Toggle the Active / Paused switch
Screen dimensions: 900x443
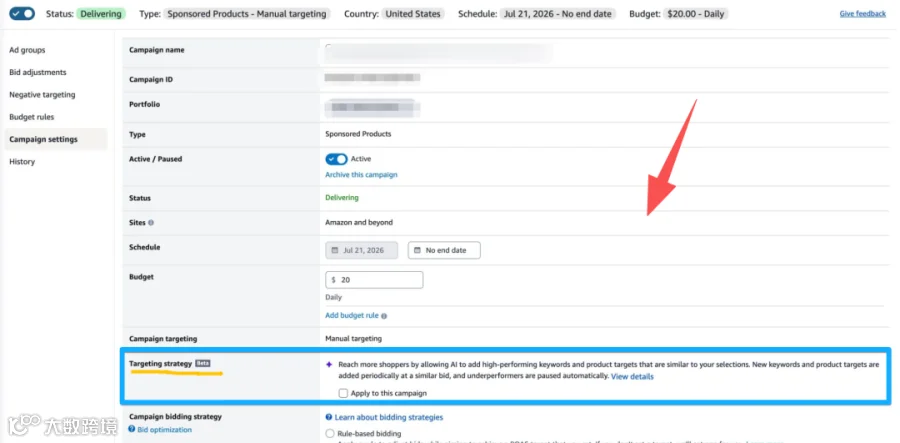336,159
